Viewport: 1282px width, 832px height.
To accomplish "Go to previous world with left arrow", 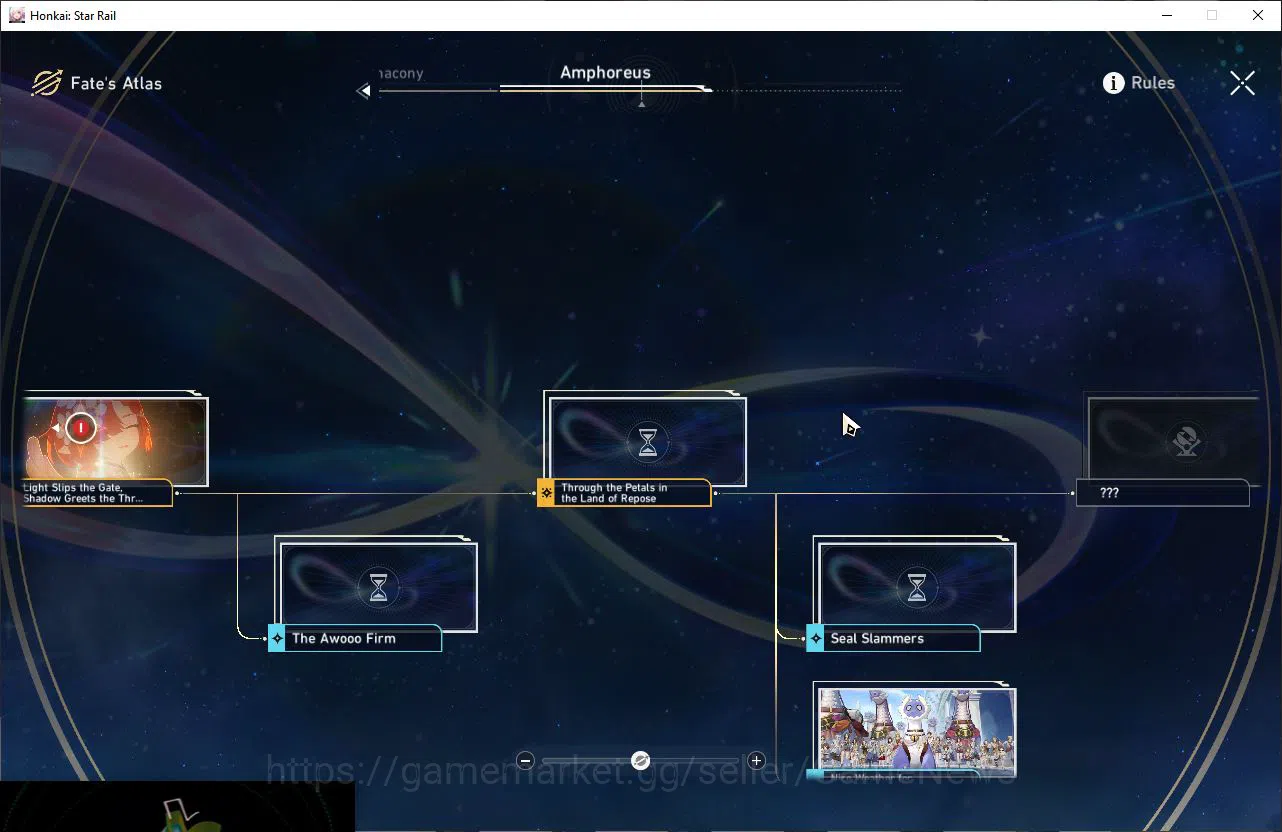I will (364, 91).
